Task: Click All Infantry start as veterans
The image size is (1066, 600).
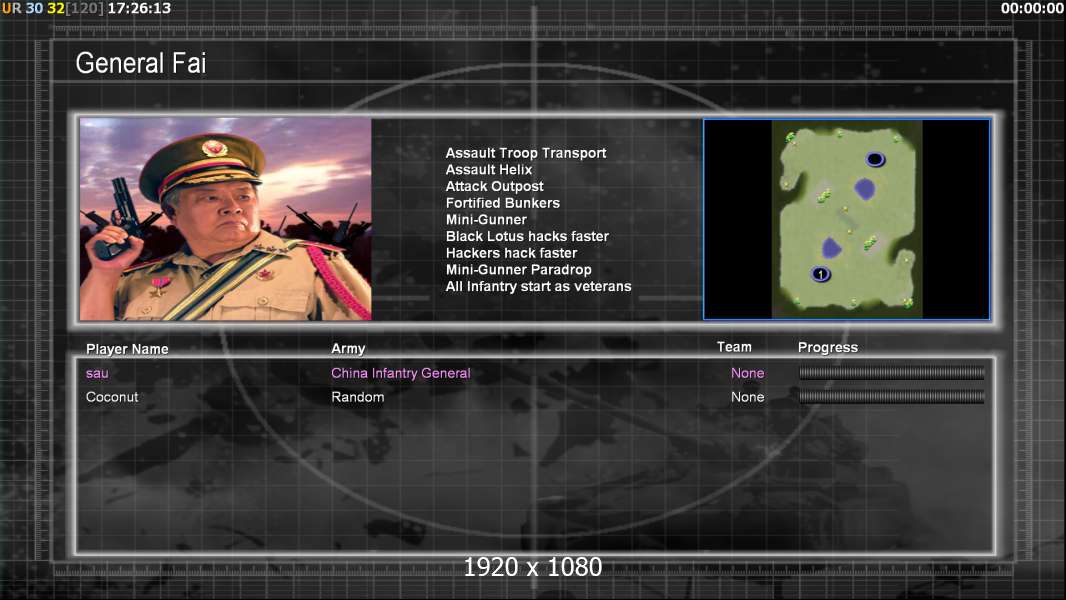Action: click(538, 286)
